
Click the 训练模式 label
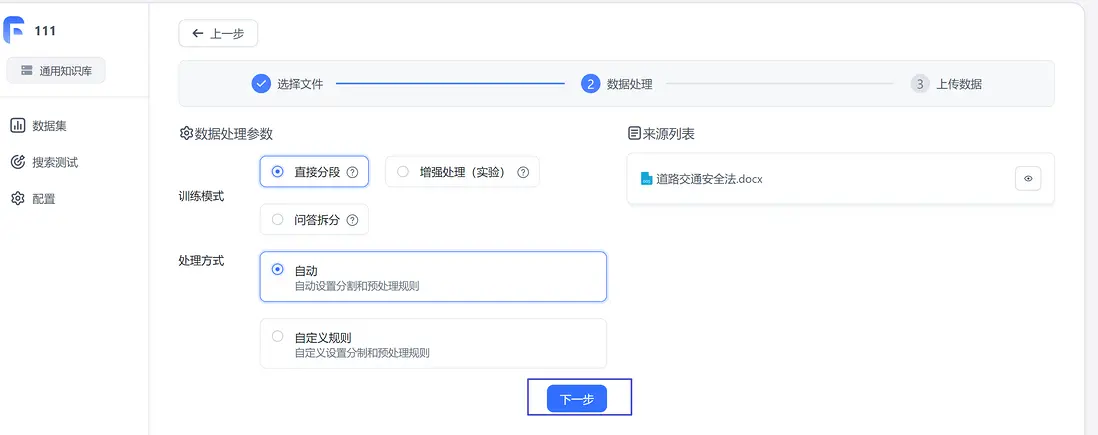pos(202,196)
